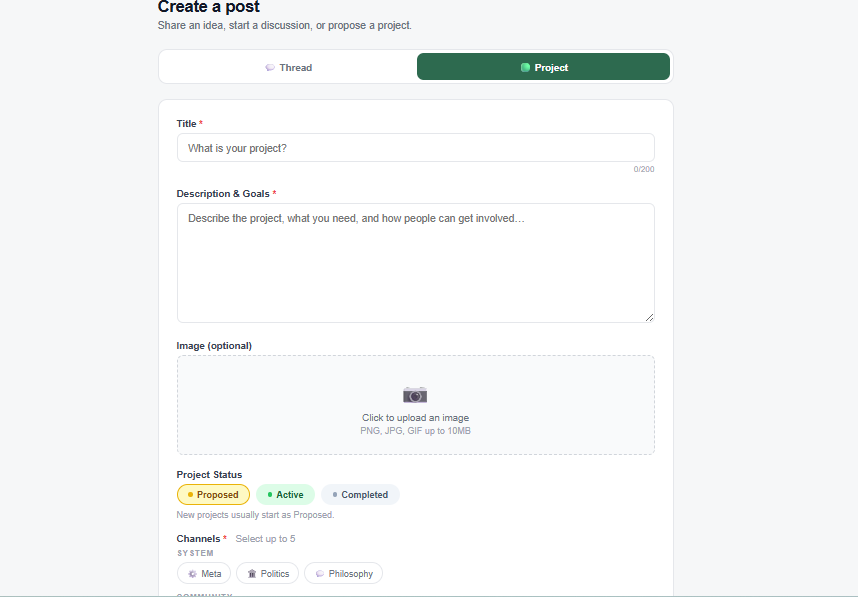Click the building icon on Politics chip
This screenshot has width=858, height=597.
pyautogui.click(x=252, y=574)
